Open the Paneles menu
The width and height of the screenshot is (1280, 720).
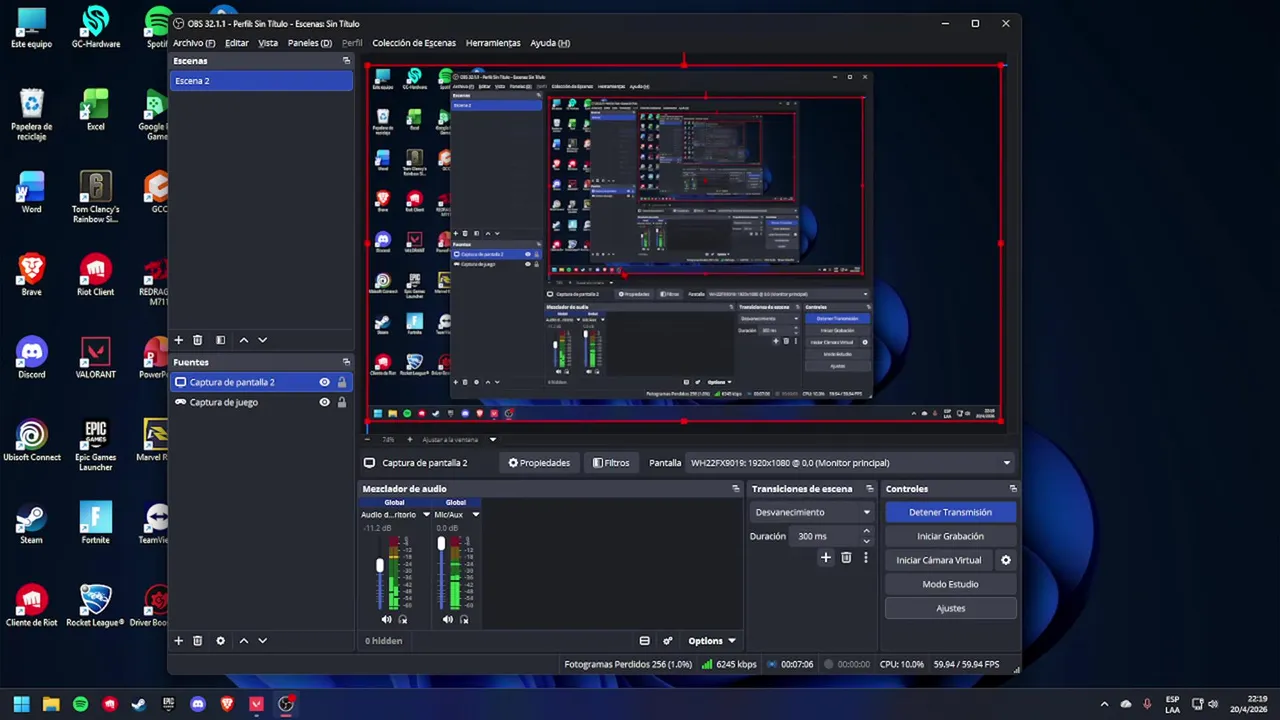tap(309, 43)
